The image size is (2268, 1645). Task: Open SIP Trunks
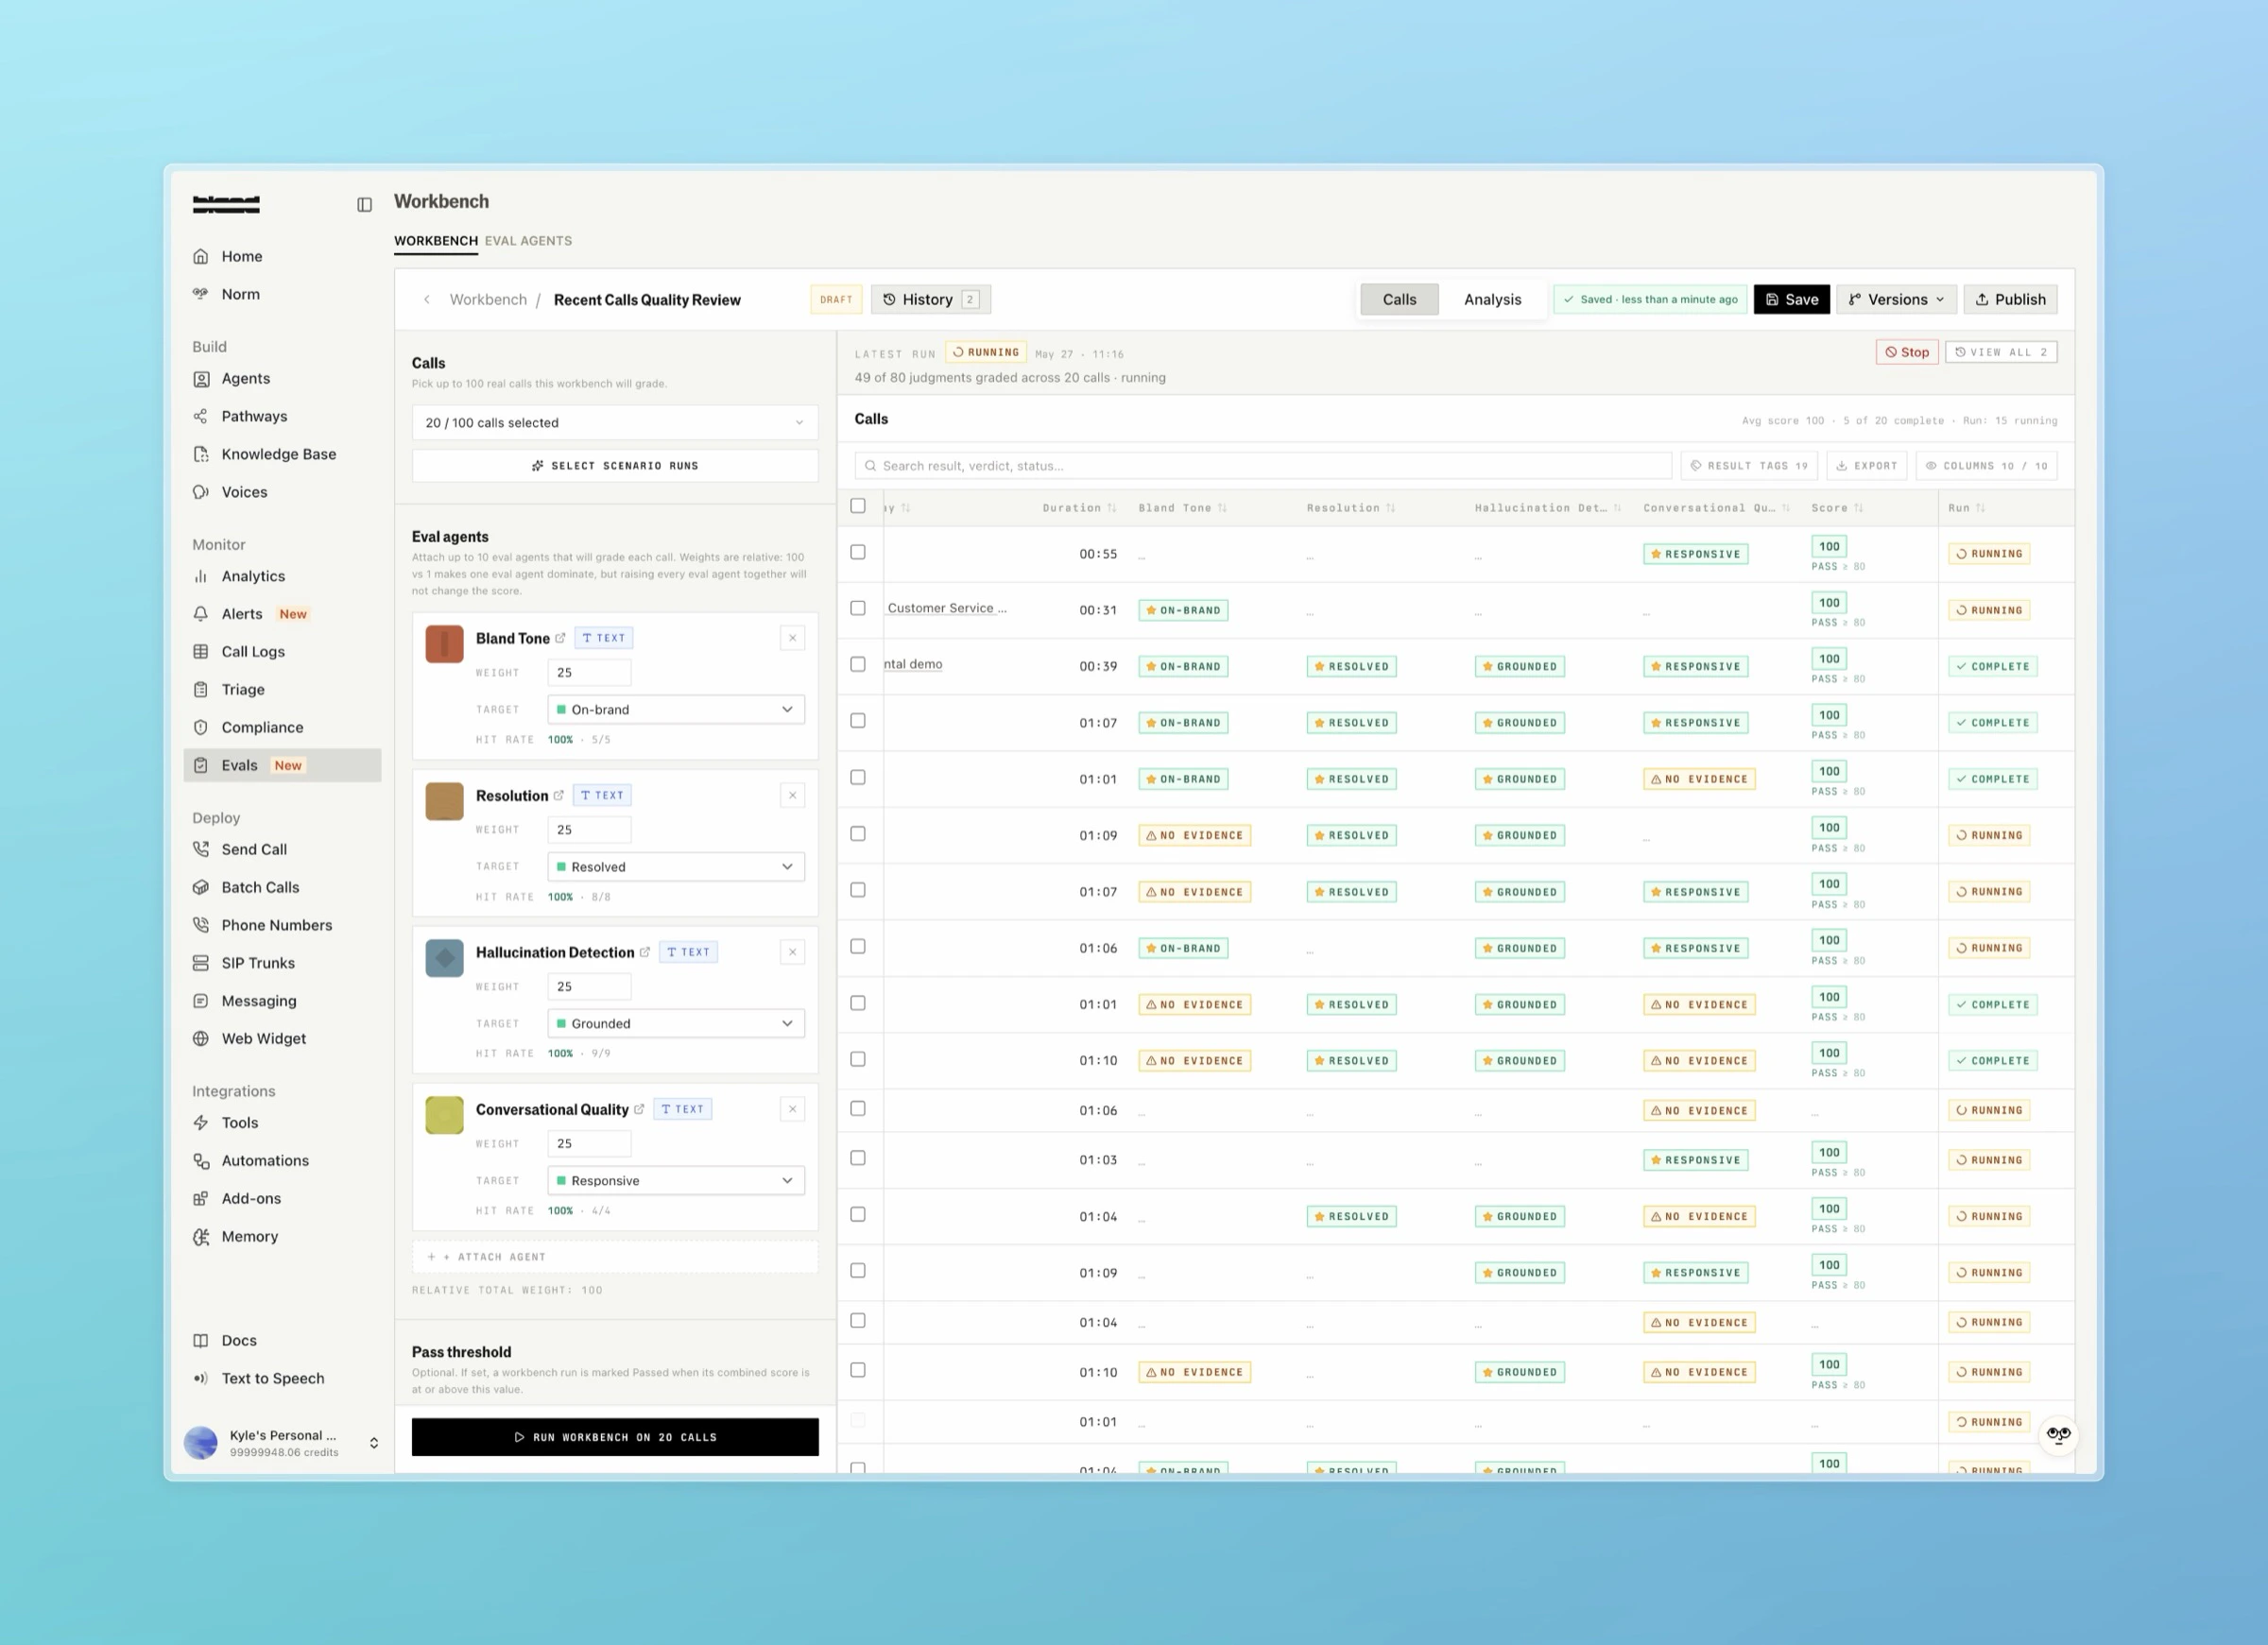tap(258, 963)
